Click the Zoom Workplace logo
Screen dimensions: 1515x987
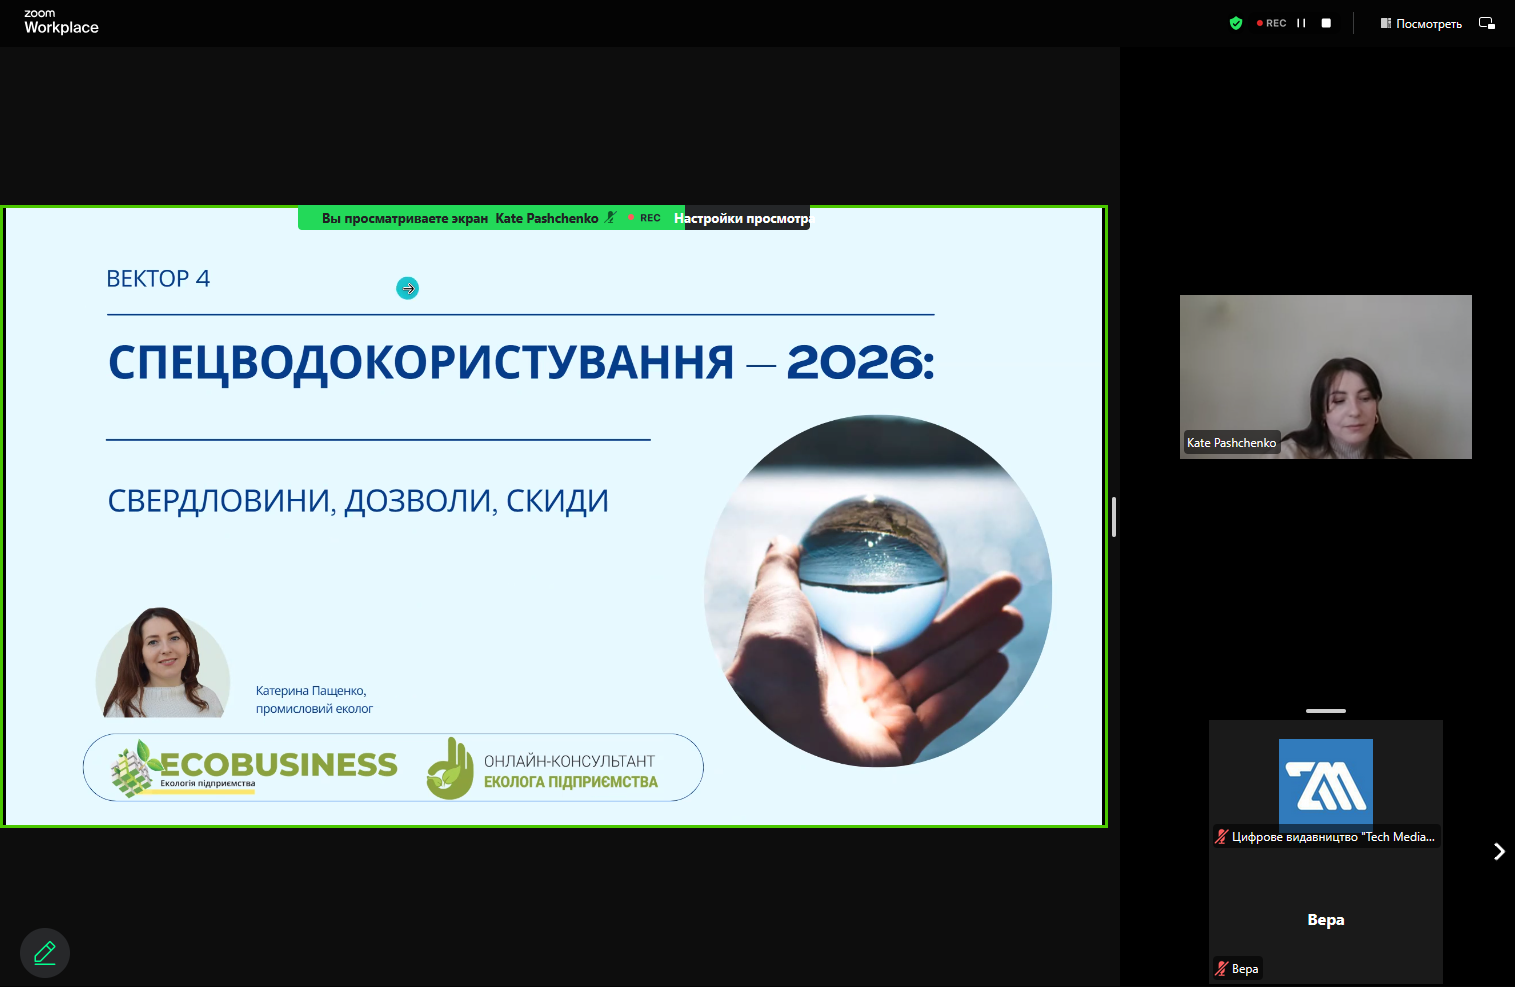click(x=61, y=22)
